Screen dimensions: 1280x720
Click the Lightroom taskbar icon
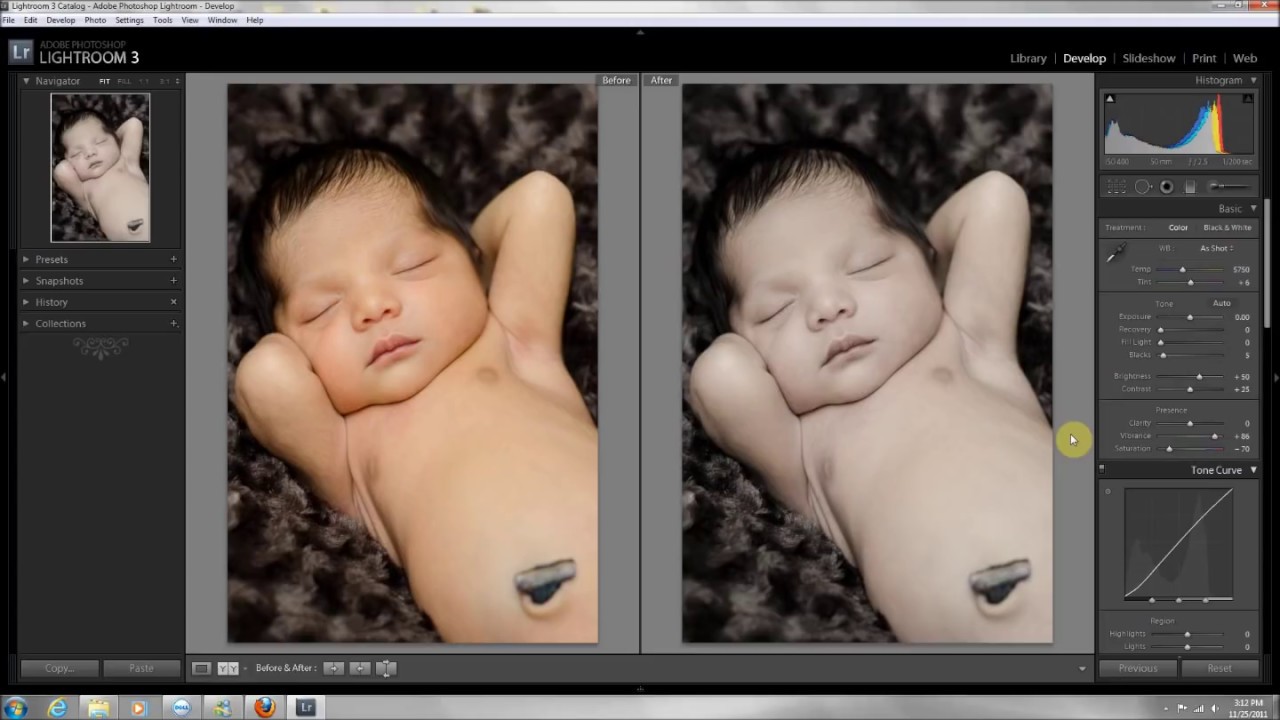[x=306, y=708]
